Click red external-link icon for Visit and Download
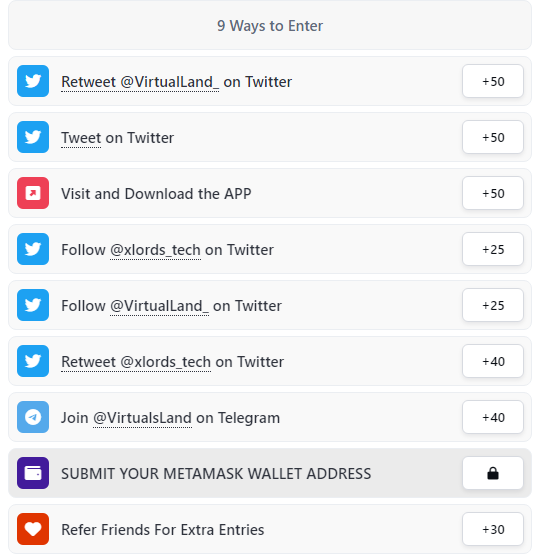Screen dimensions: 540x560 click(33, 193)
